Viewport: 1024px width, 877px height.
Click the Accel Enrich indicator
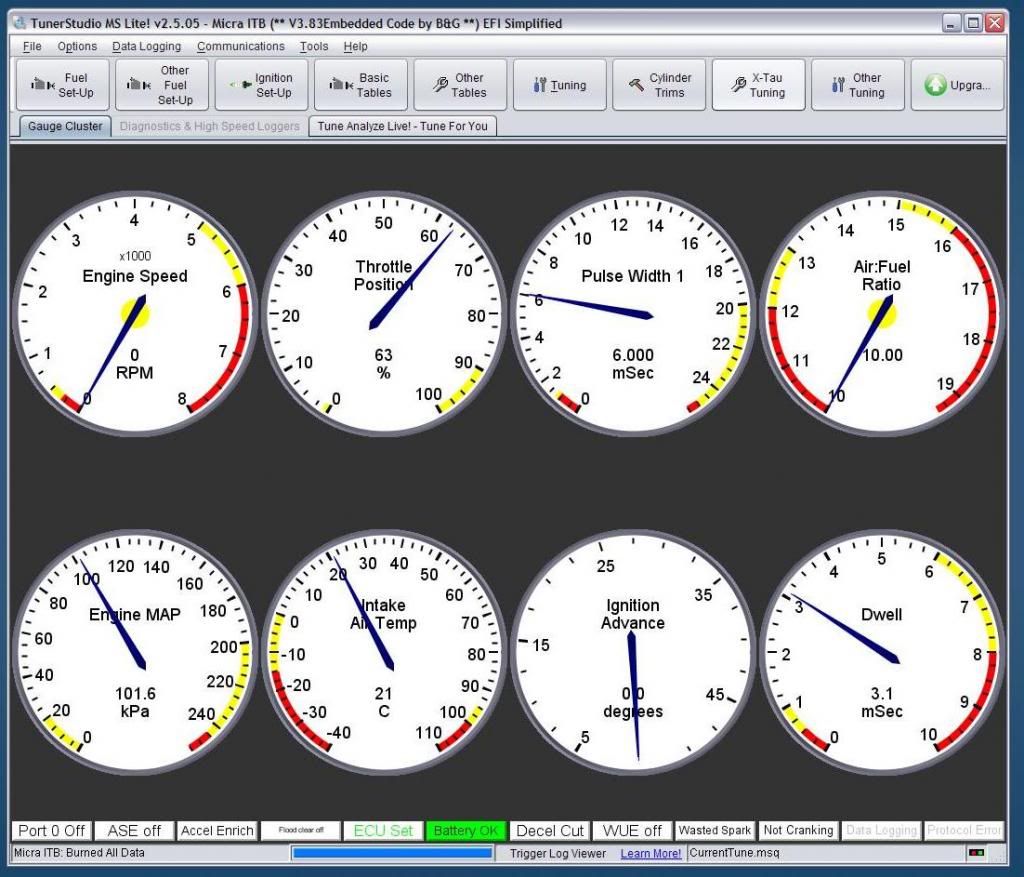click(217, 831)
